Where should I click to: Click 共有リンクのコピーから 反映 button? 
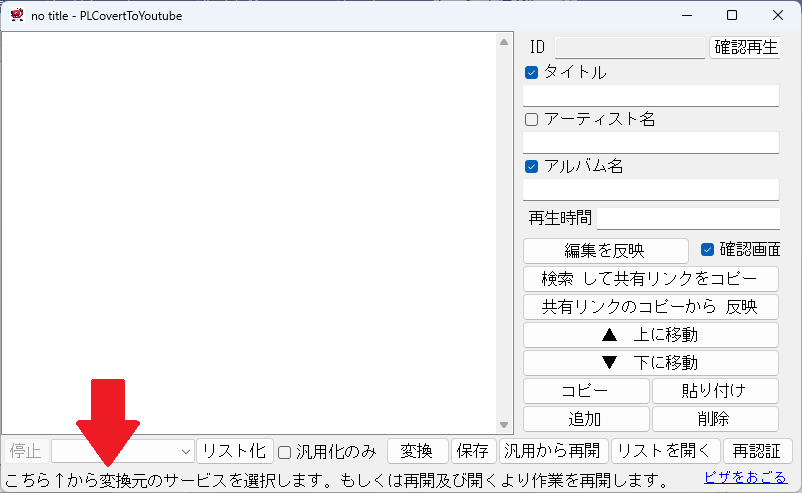pos(650,306)
